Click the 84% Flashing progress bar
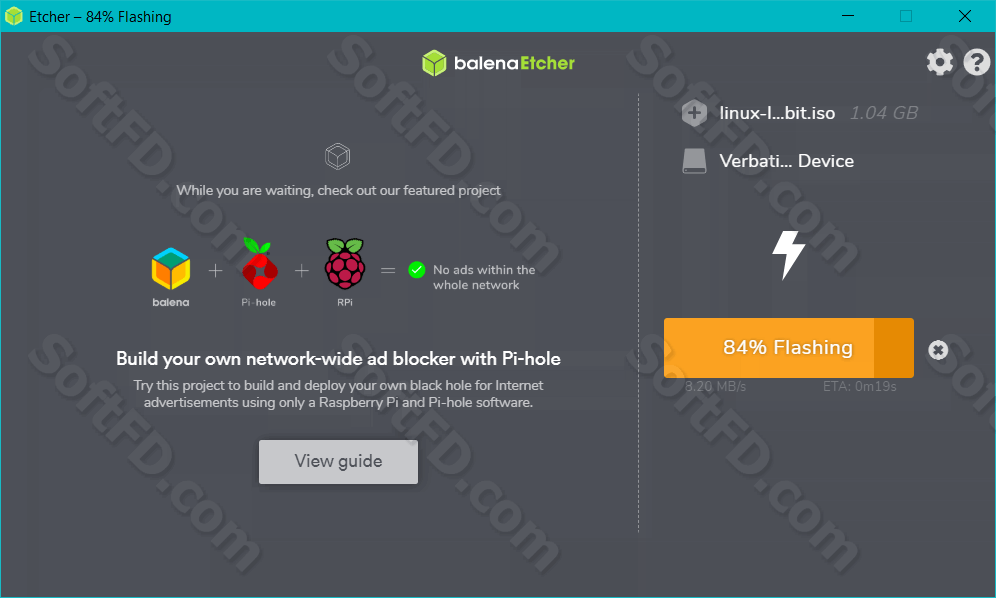This screenshot has height=598, width=996. pyautogui.click(x=788, y=348)
